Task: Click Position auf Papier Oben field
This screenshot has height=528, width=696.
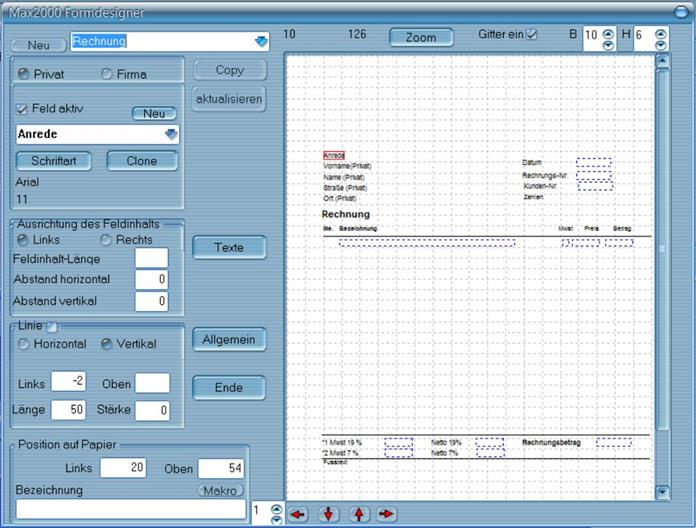Action: tap(221, 469)
